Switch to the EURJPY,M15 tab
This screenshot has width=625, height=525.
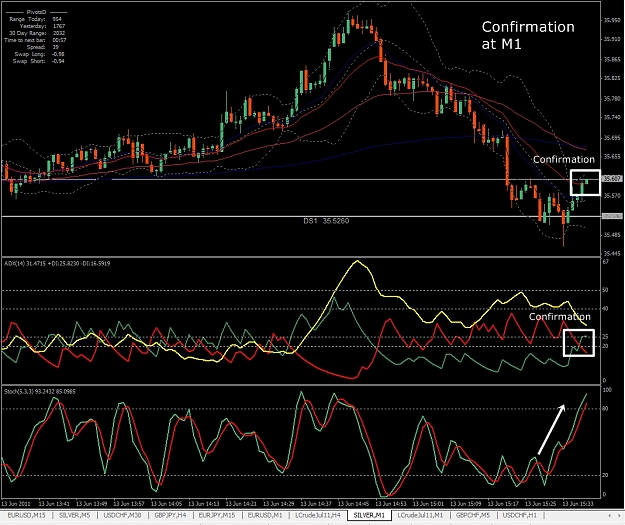click(217, 515)
